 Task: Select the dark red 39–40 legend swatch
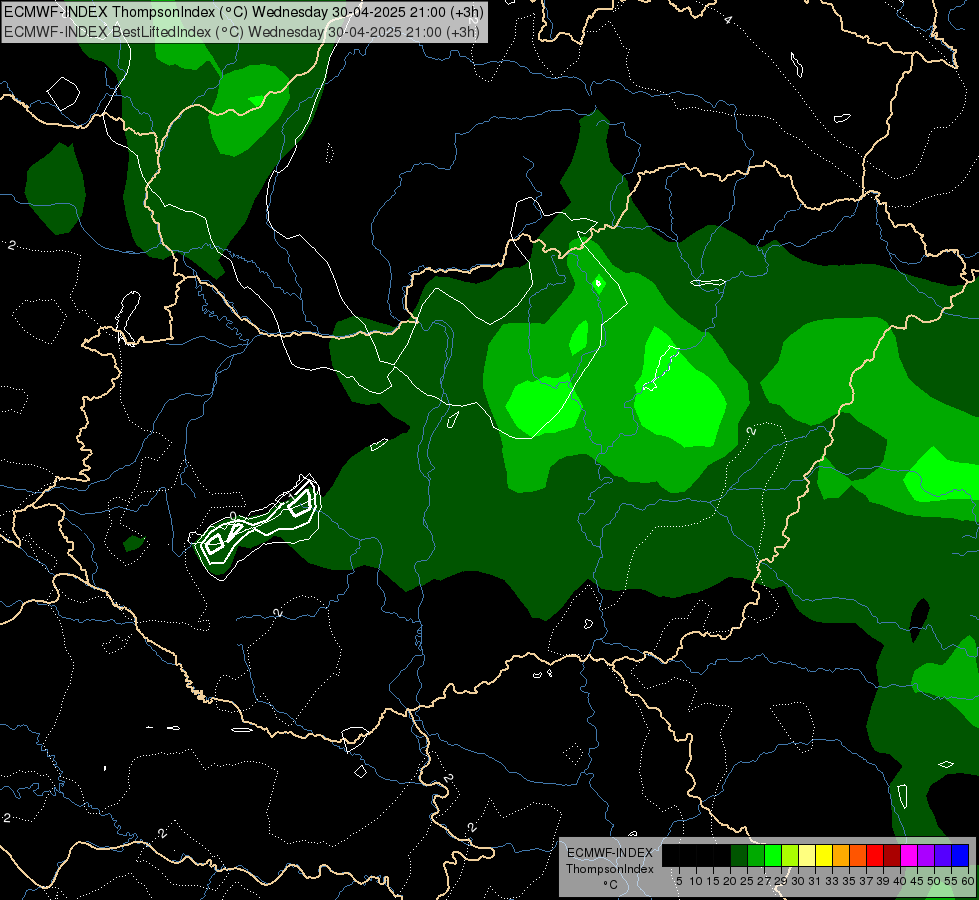click(892, 855)
